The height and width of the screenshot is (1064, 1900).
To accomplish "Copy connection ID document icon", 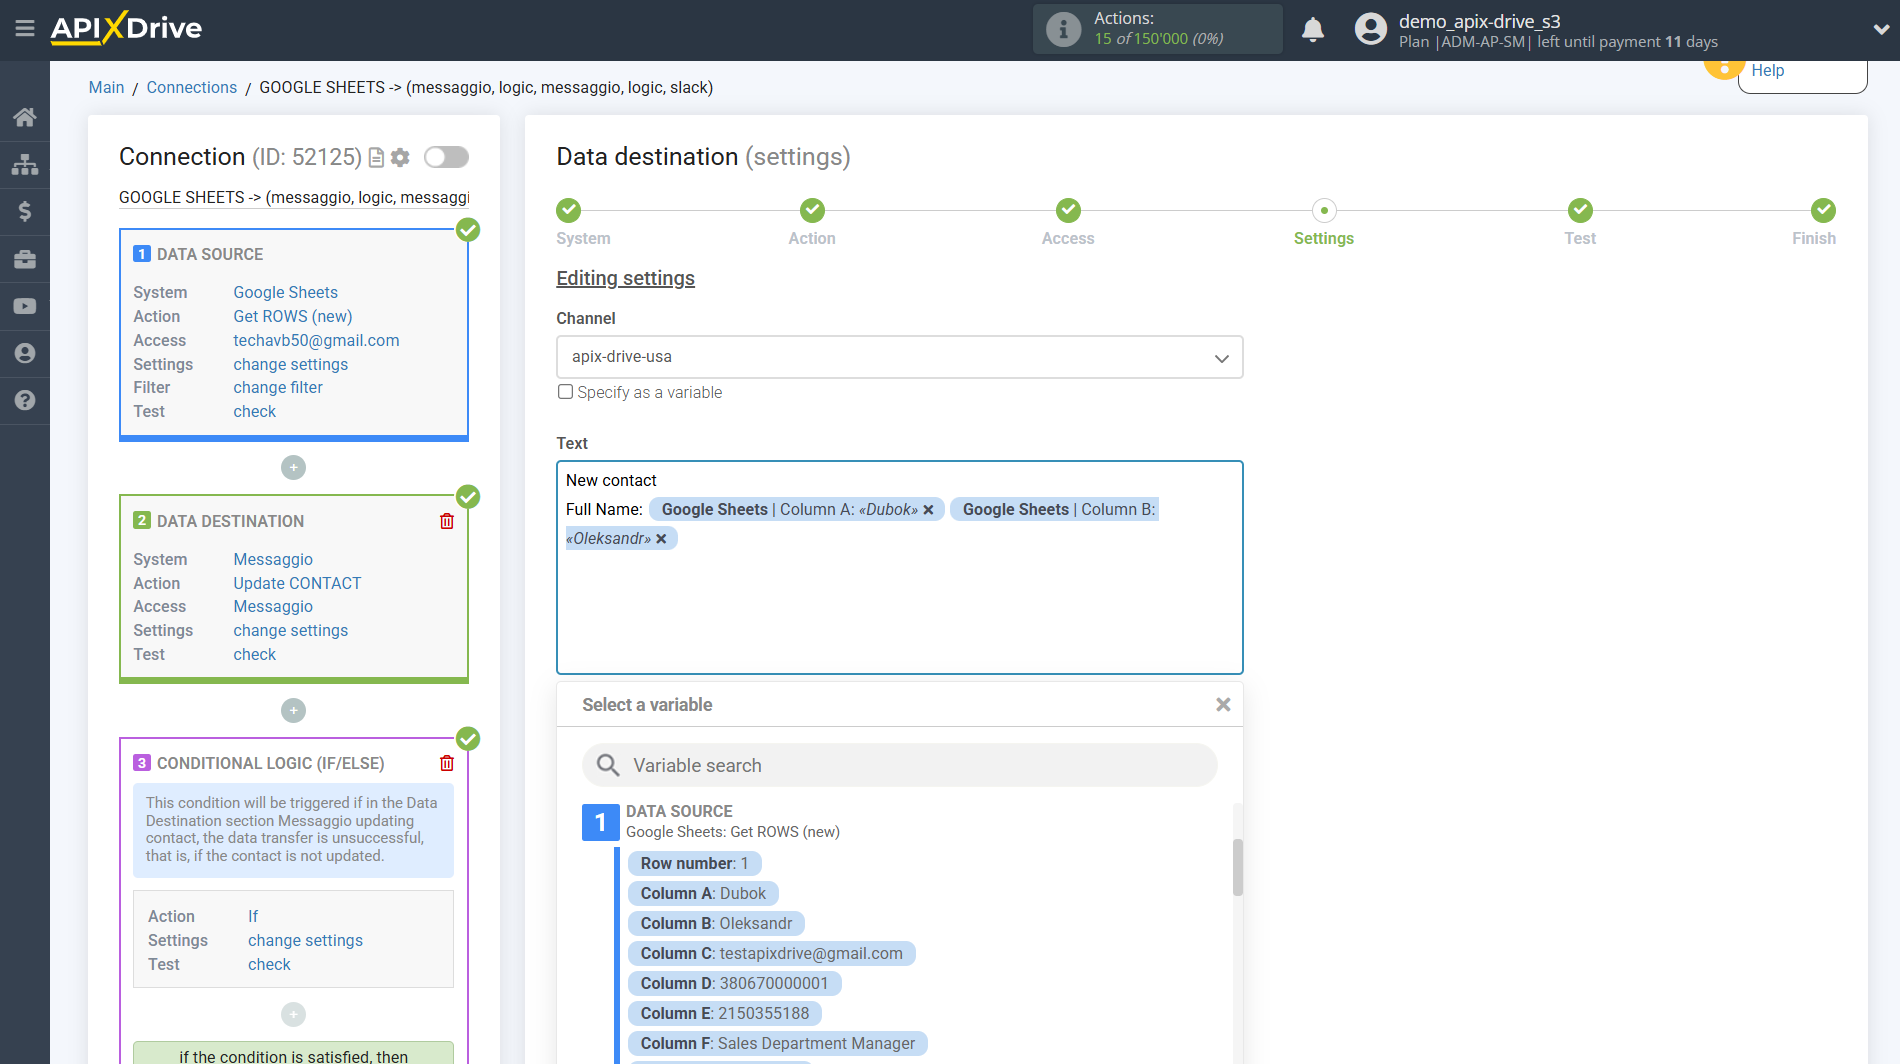I will tap(377, 157).
